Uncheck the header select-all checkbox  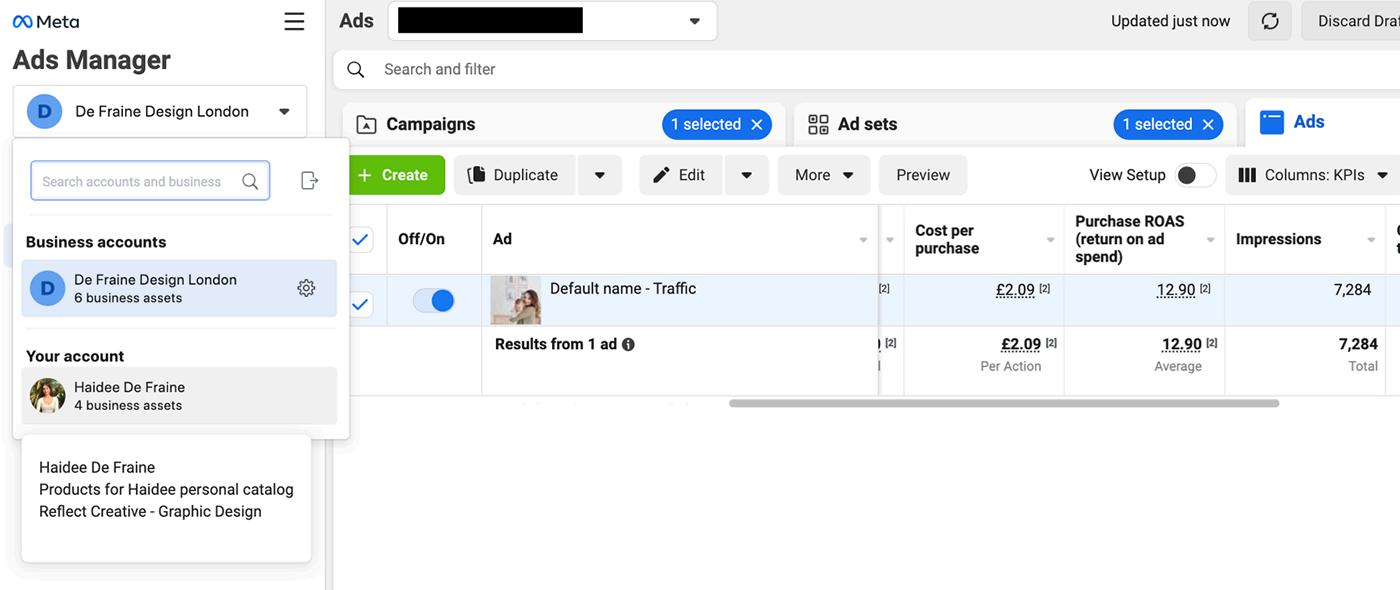point(360,239)
